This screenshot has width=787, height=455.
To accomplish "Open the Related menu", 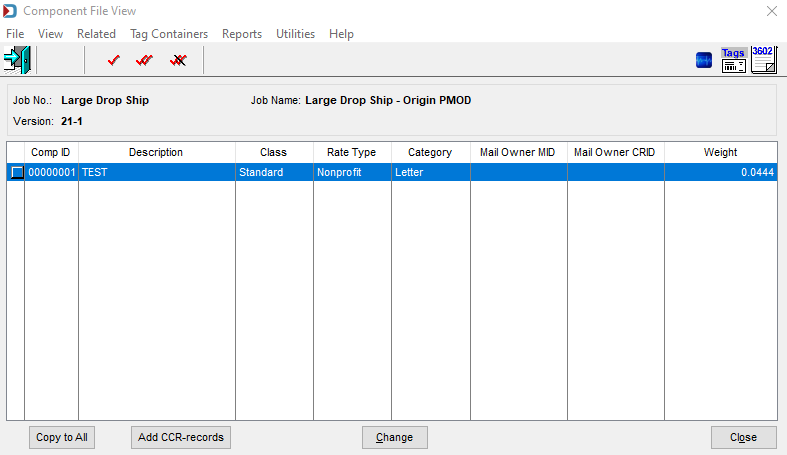I will tap(96, 34).
